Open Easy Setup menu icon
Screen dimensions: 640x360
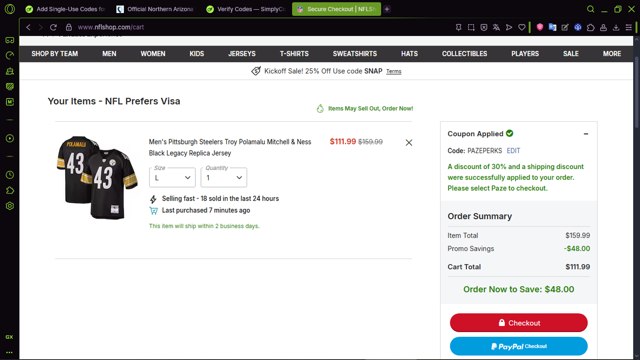[629, 27]
